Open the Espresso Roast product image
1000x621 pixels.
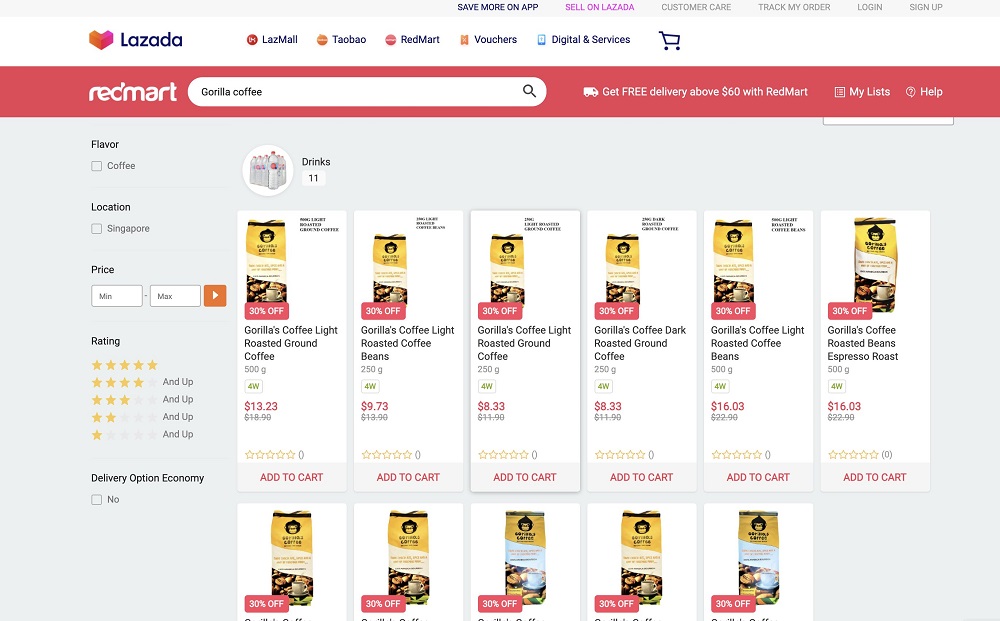click(x=875, y=265)
